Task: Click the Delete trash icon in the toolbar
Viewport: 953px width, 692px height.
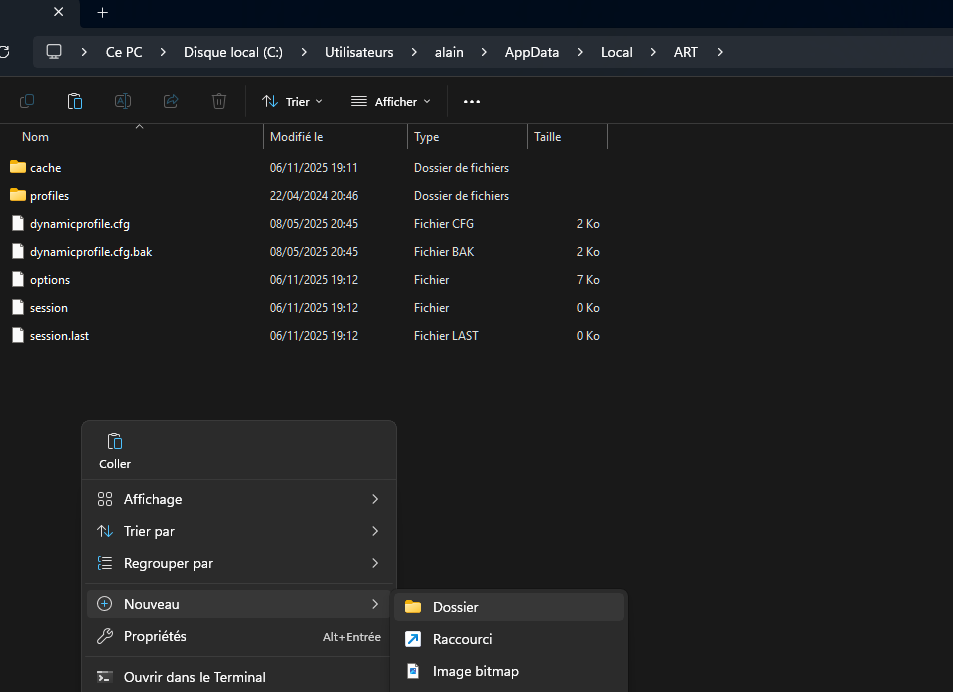Action: (219, 101)
